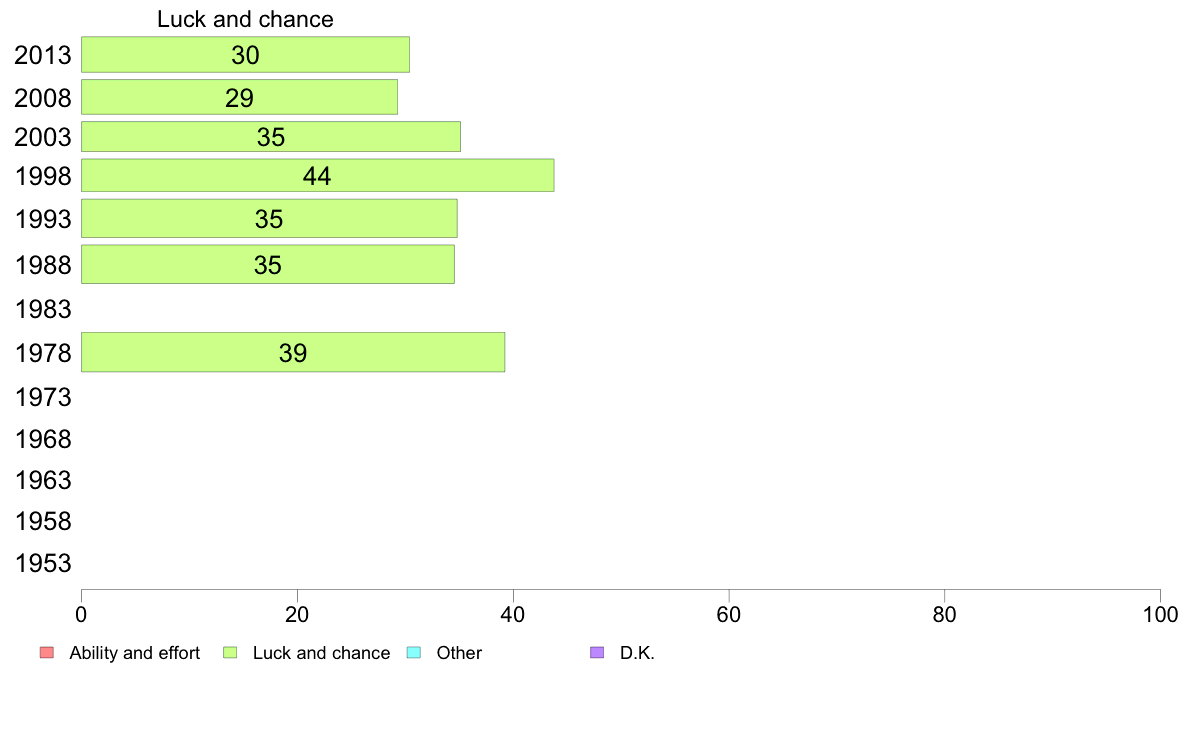This screenshot has width=1188, height=736.
Task: Click the purple D.K. legend swatch
Action: click(597, 653)
